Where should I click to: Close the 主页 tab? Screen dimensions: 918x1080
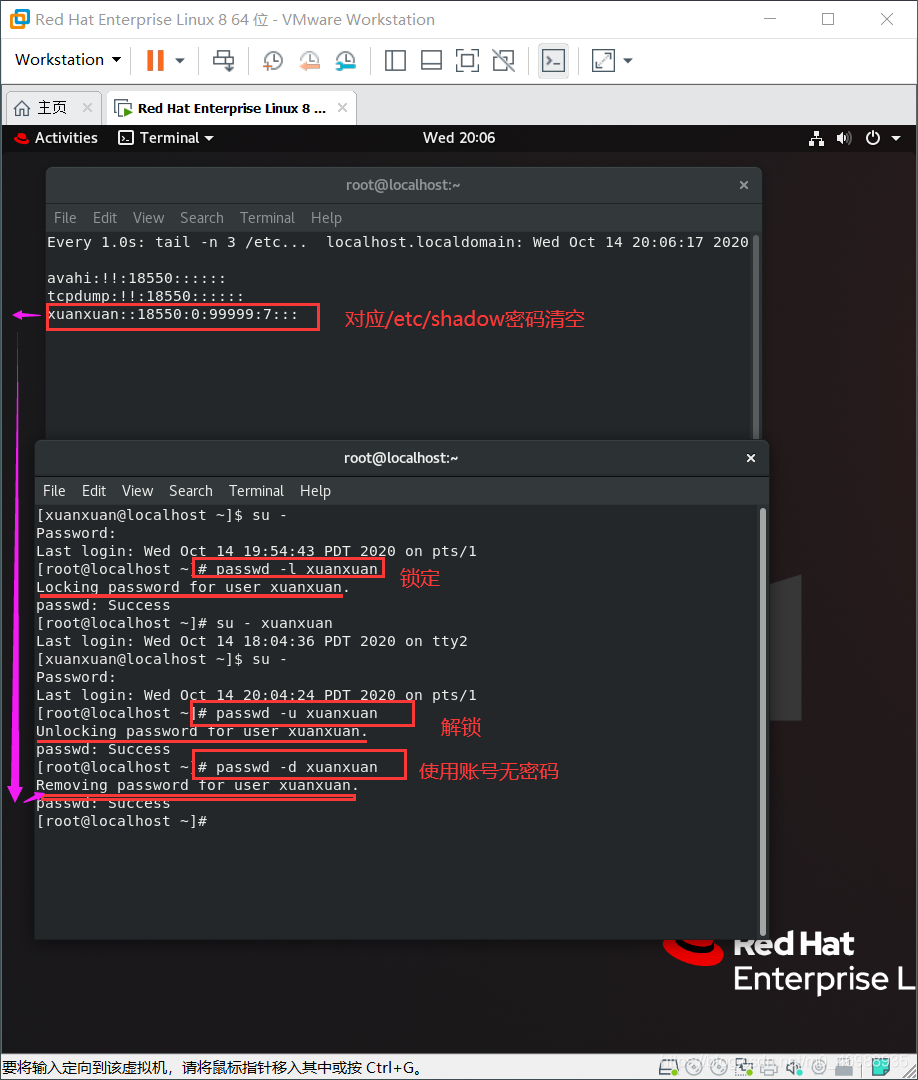87,107
